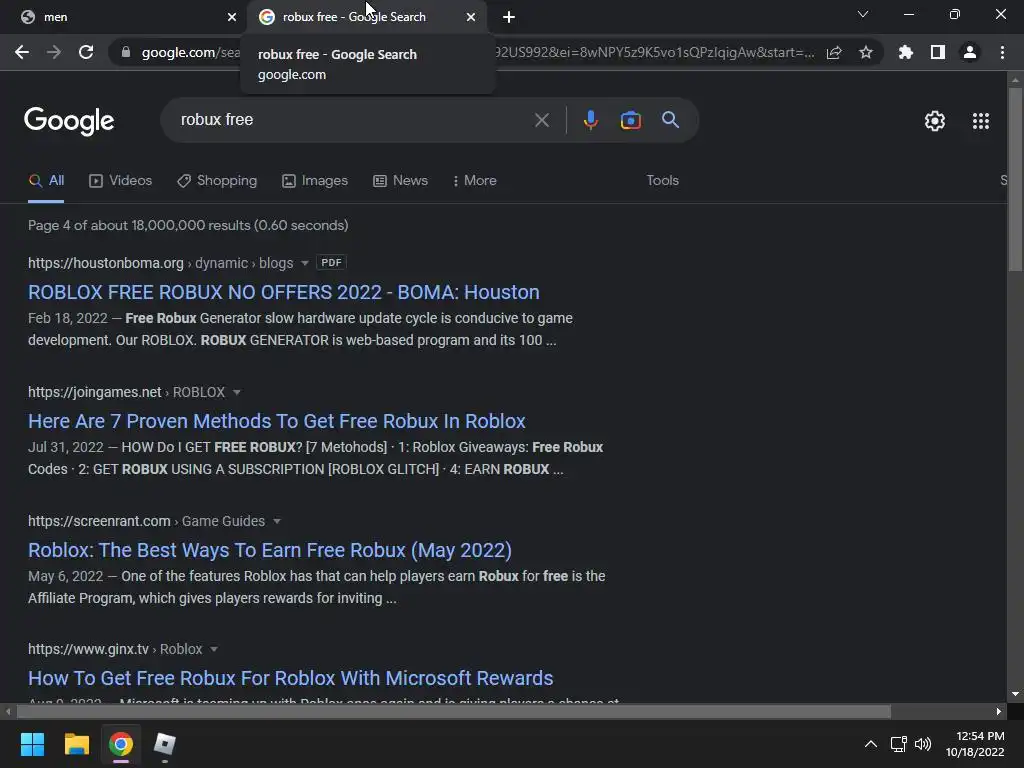Open the tab search chevron

(x=863, y=14)
